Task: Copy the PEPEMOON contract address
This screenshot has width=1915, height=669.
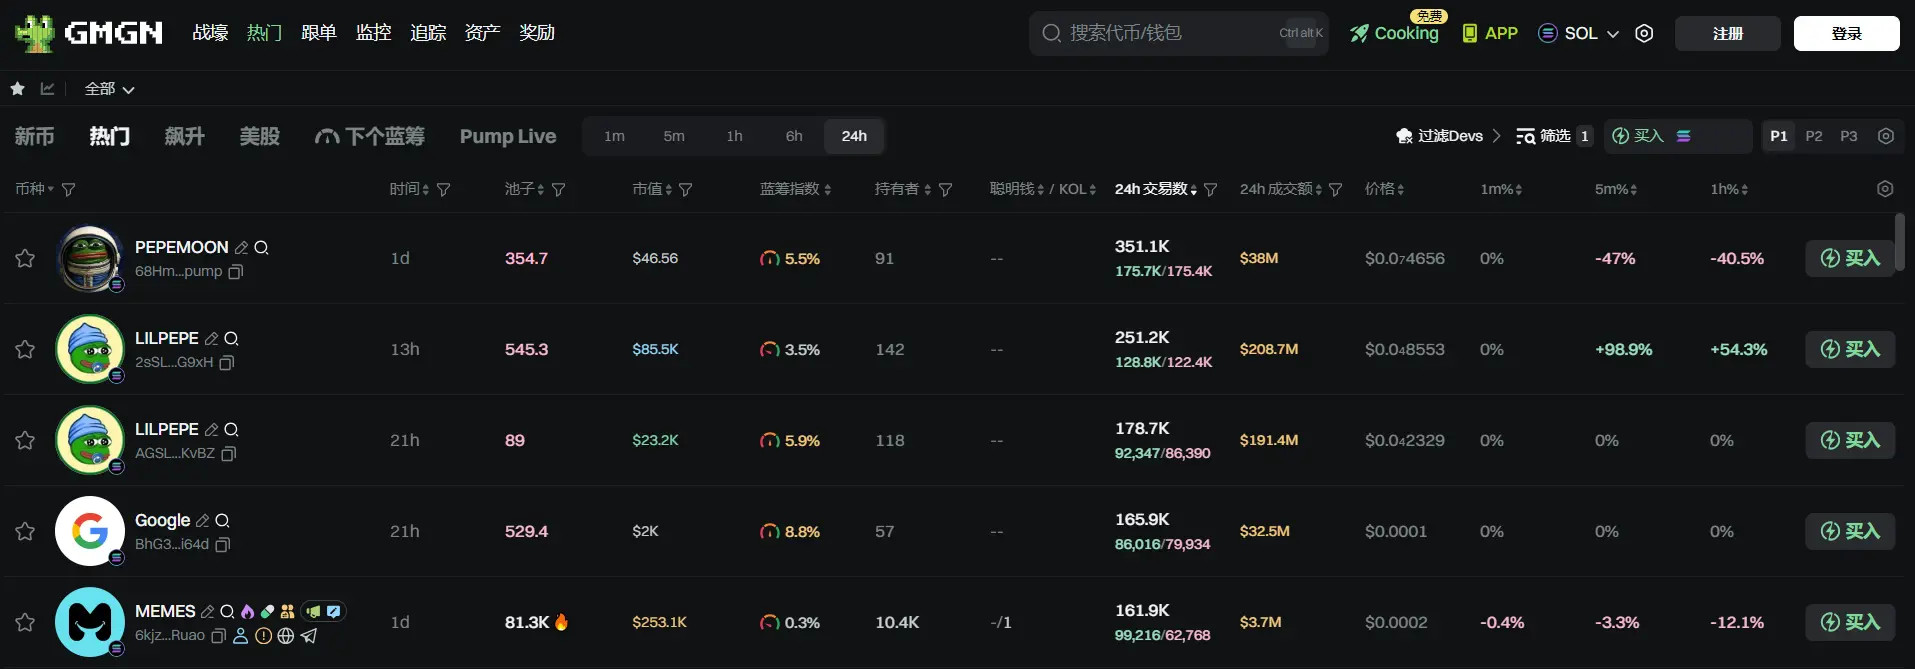Action: [236, 272]
